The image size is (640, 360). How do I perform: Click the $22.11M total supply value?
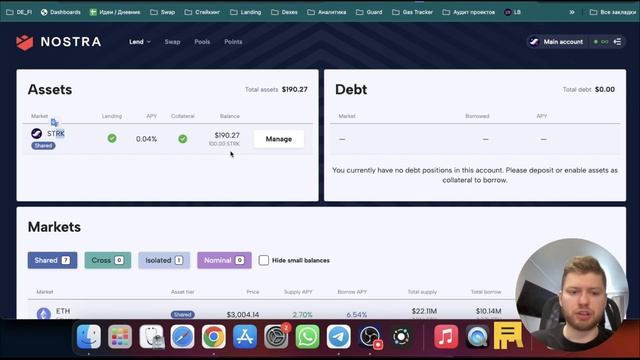point(424,311)
